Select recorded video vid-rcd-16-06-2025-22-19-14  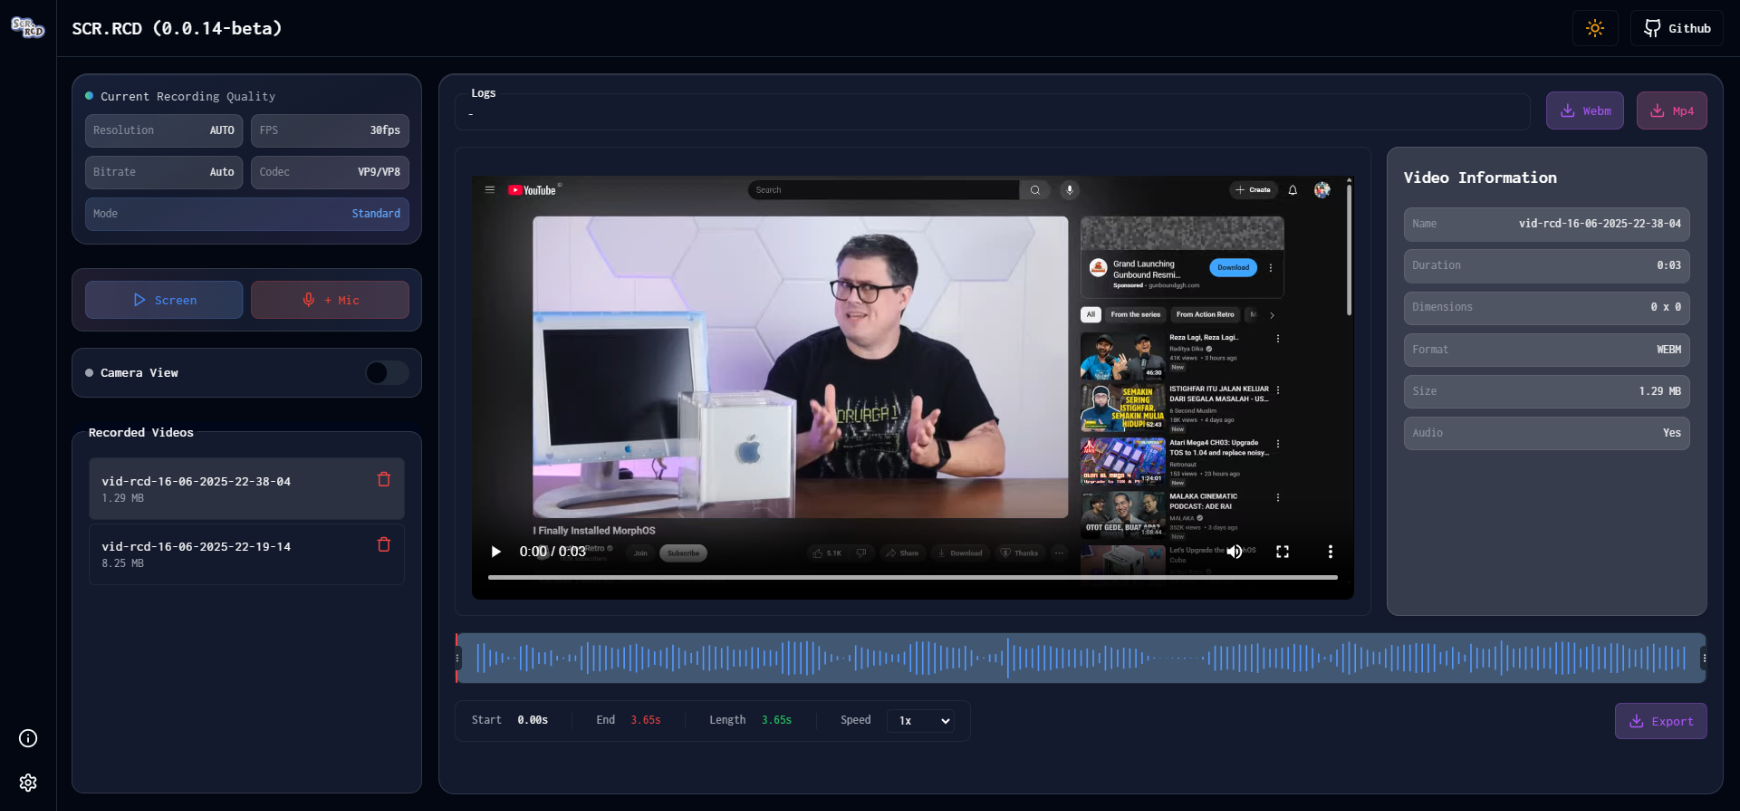247,554
